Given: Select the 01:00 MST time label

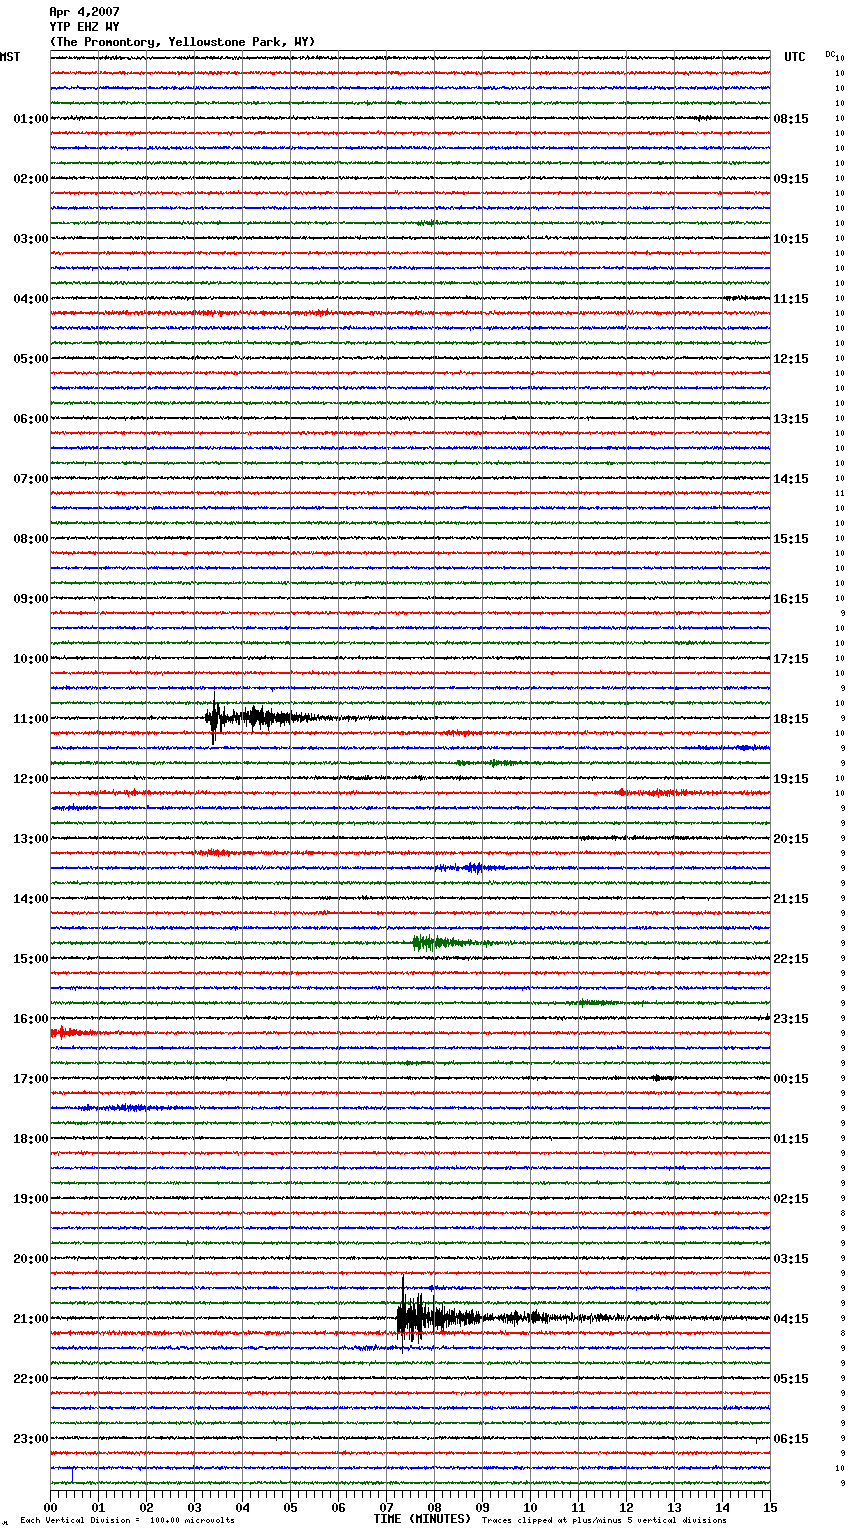Looking at the screenshot, I should [31, 119].
